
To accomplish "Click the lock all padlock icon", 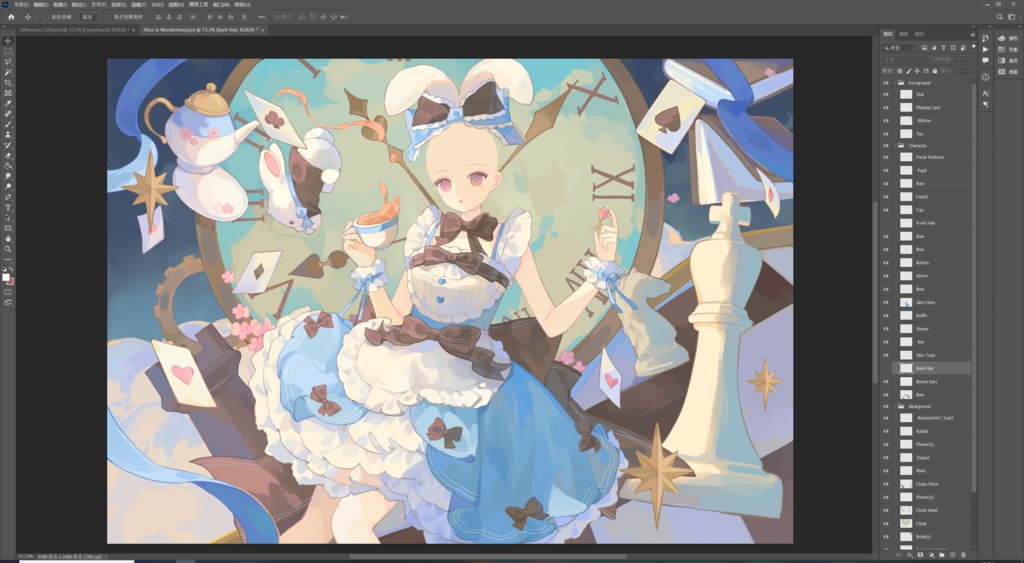I will pyautogui.click(x=935, y=71).
